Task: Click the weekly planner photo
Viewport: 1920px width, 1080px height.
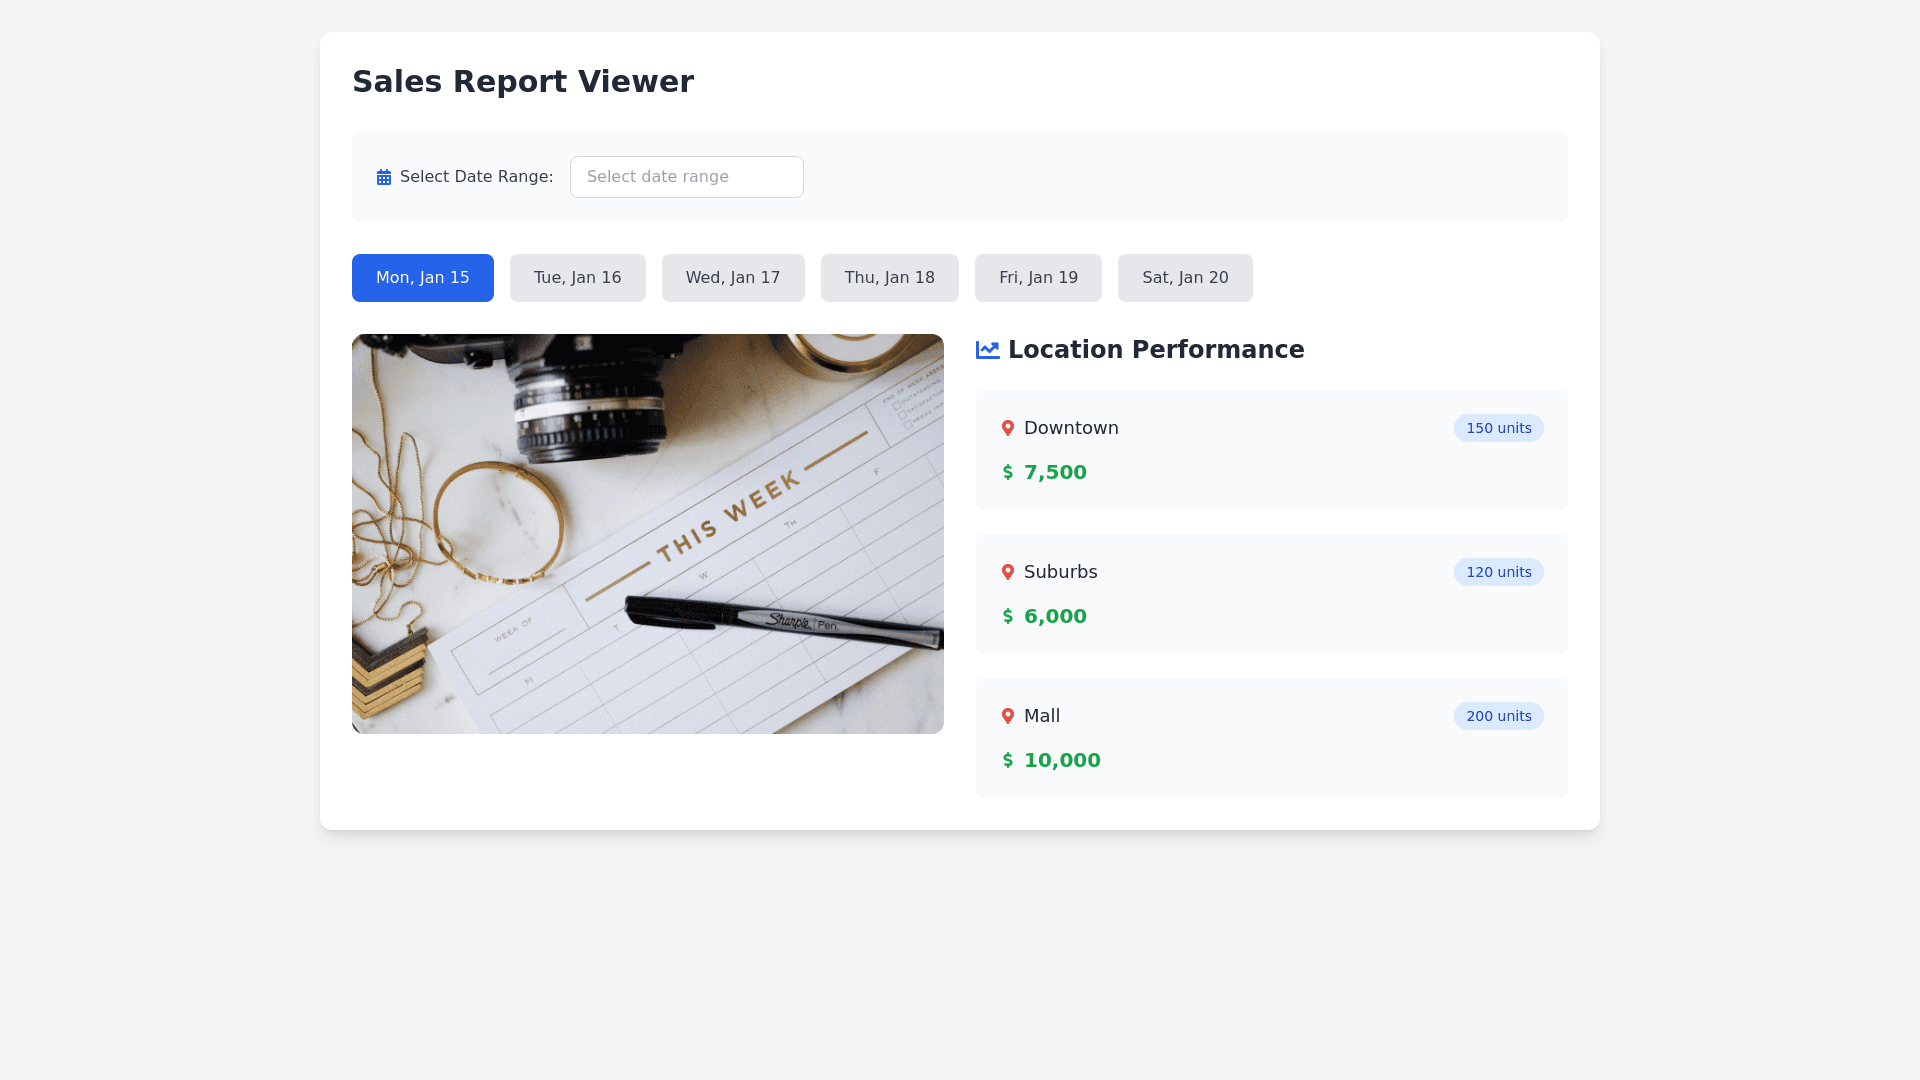Action: coord(647,534)
